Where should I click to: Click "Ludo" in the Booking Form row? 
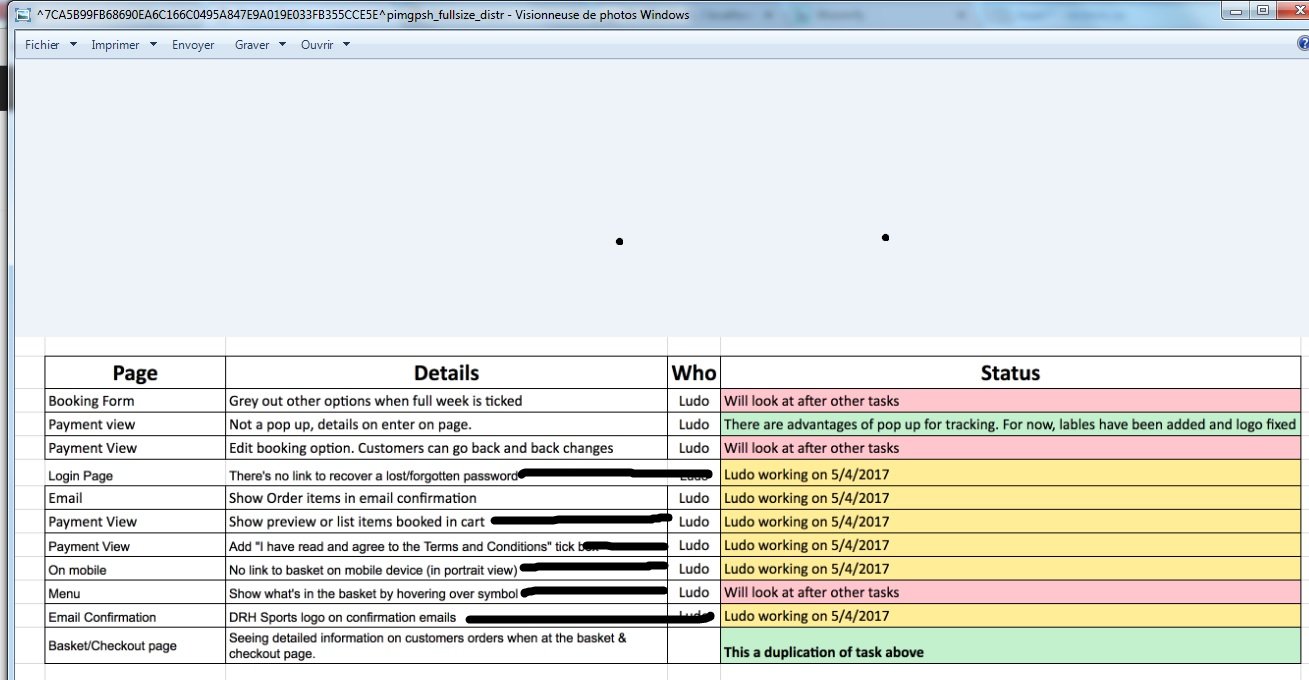(694, 401)
